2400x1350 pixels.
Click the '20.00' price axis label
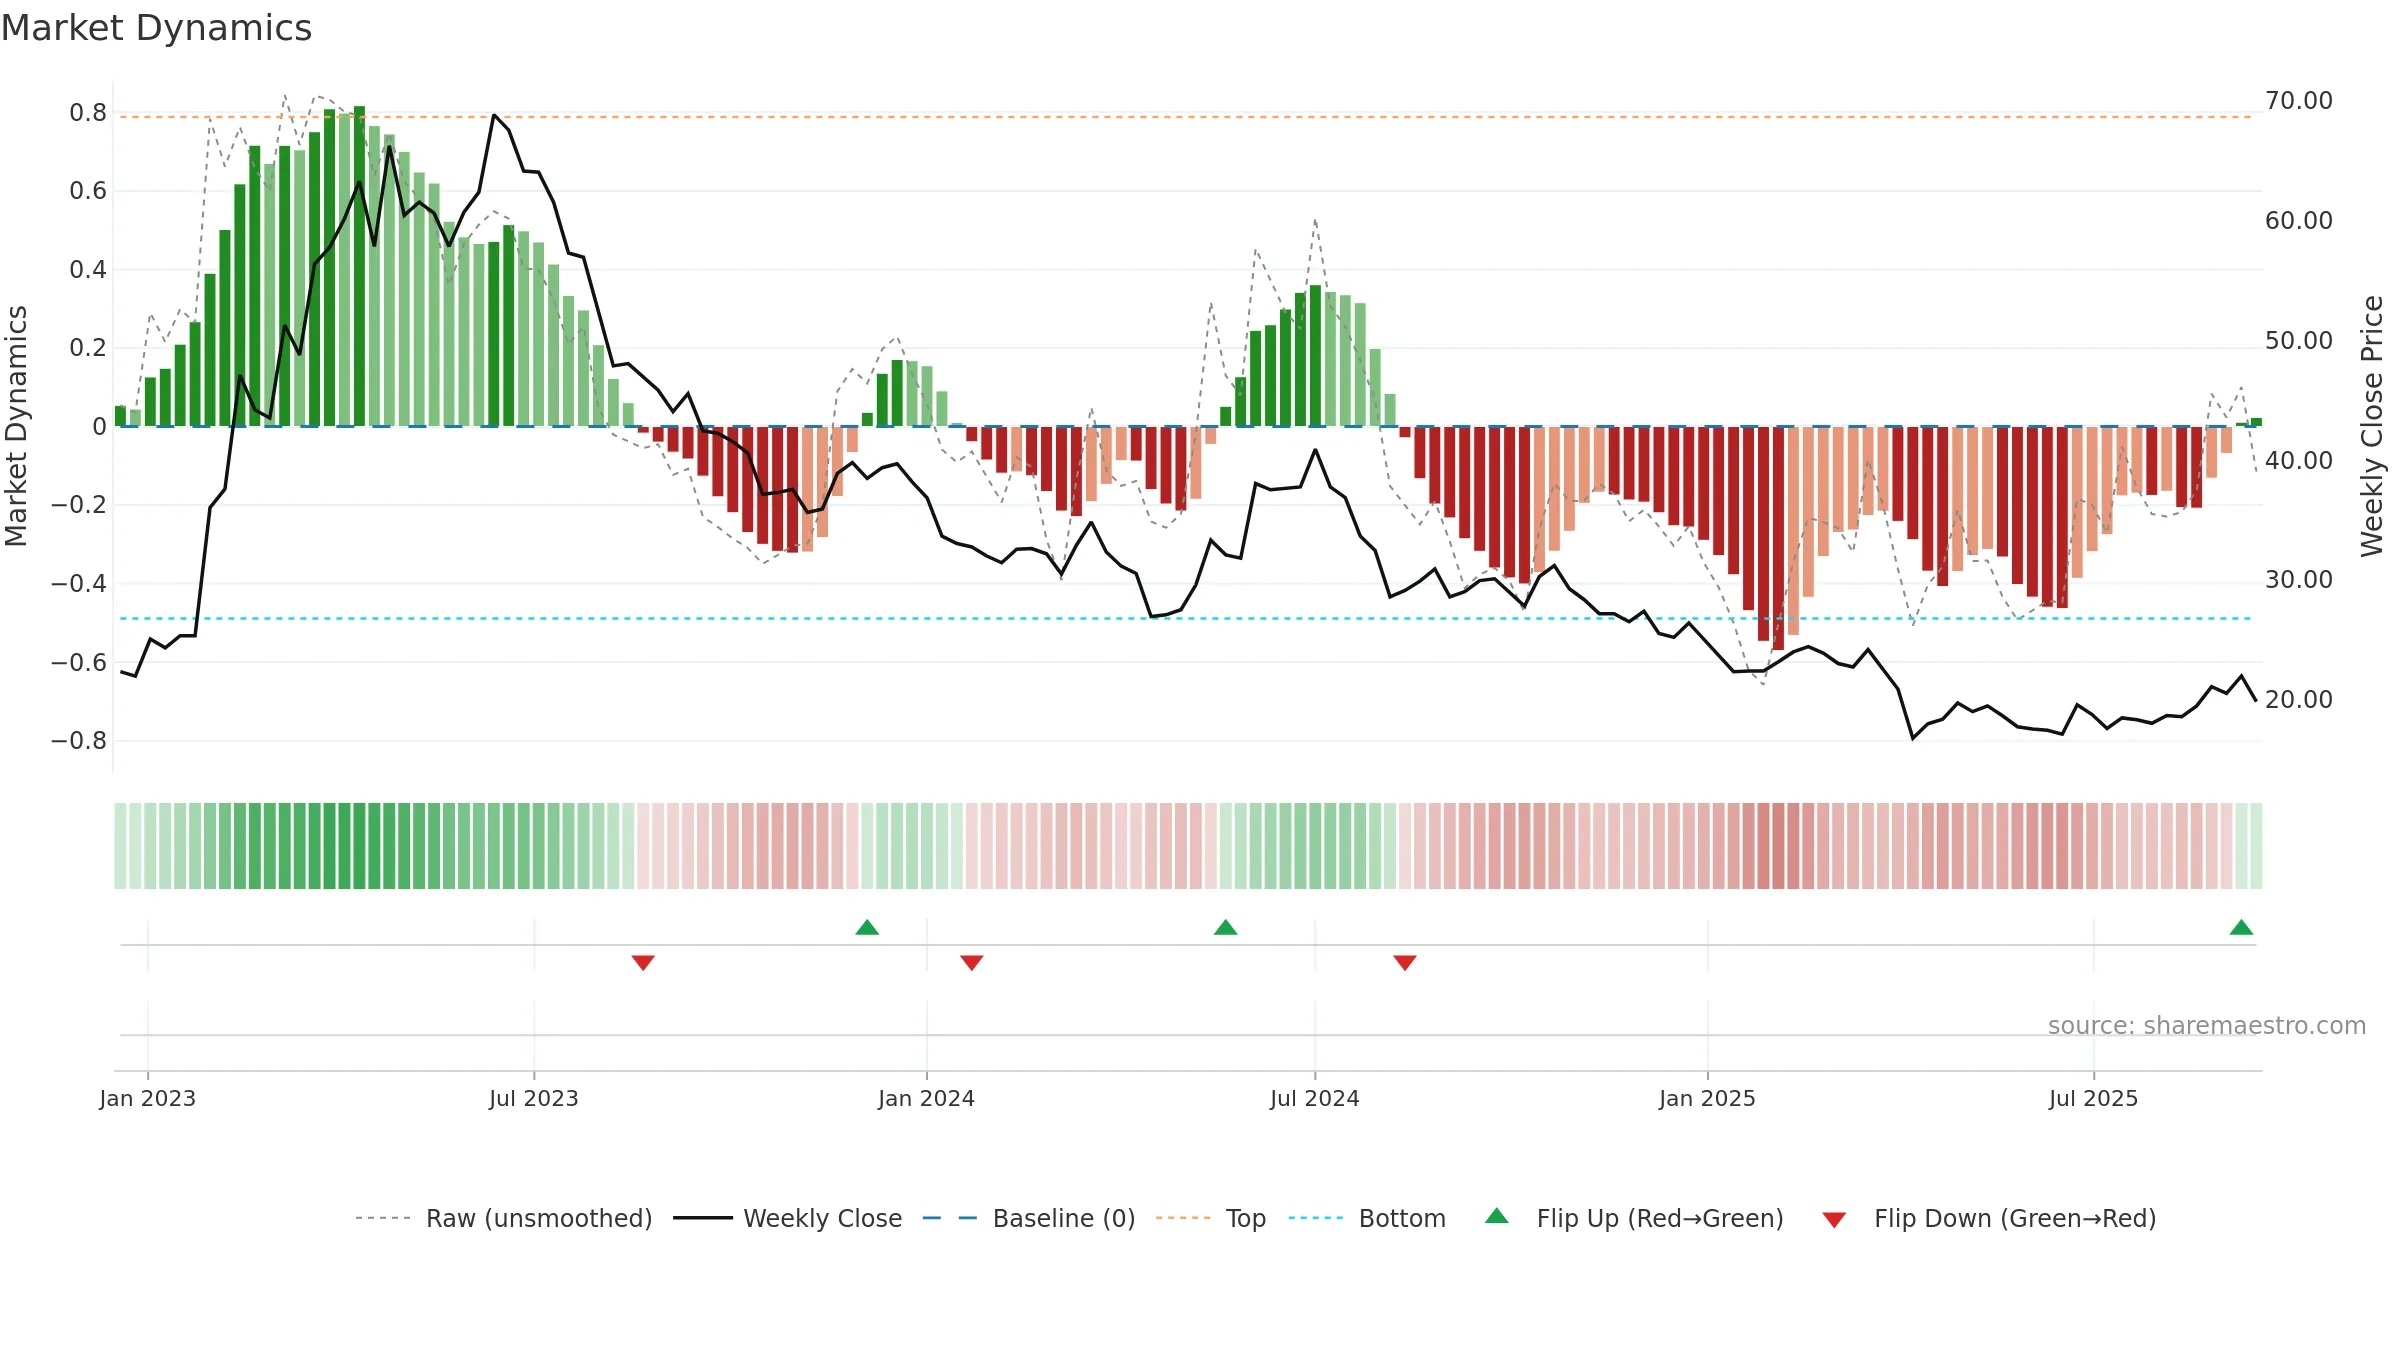click(x=2299, y=700)
